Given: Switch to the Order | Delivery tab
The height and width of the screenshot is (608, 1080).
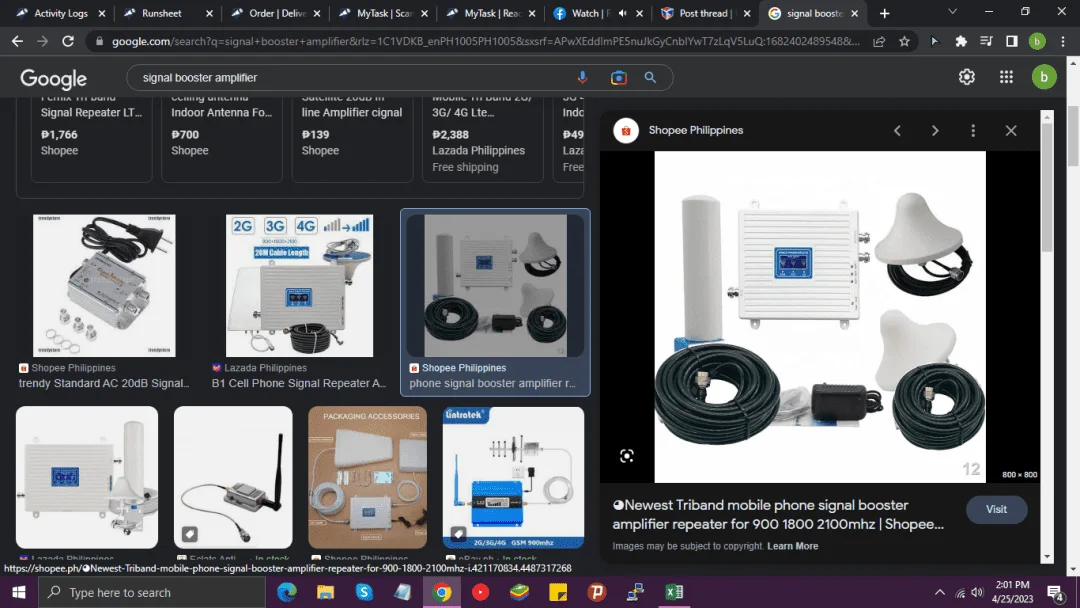Looking at the screenshot, I should pyautogui.click(x=276, y=13).
